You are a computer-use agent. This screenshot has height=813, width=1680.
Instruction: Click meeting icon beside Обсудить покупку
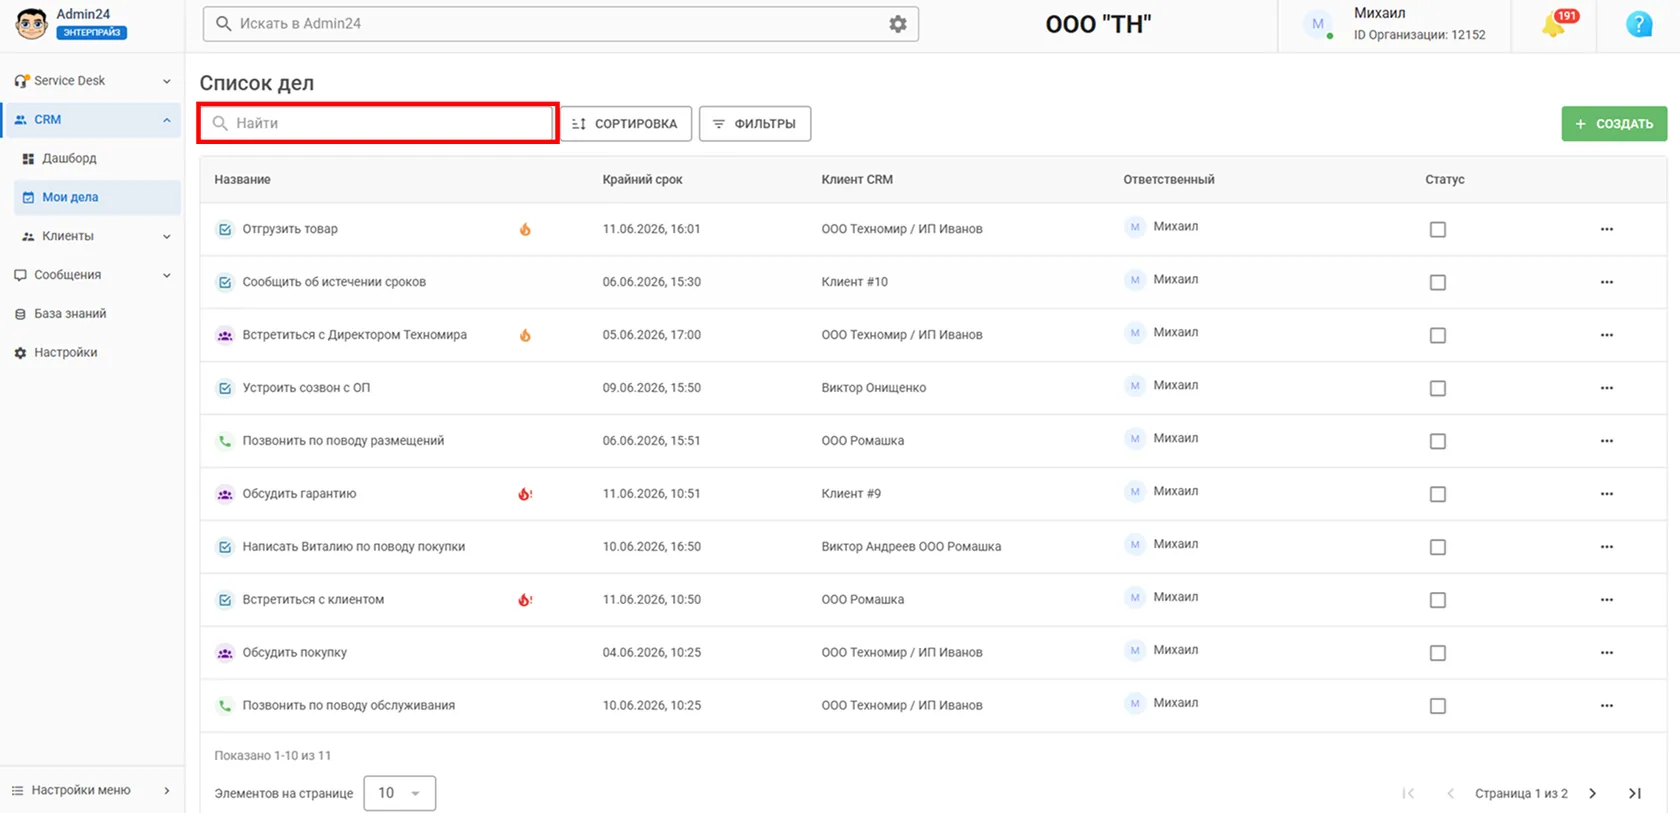pyautogui.click(x=225, y=653)
